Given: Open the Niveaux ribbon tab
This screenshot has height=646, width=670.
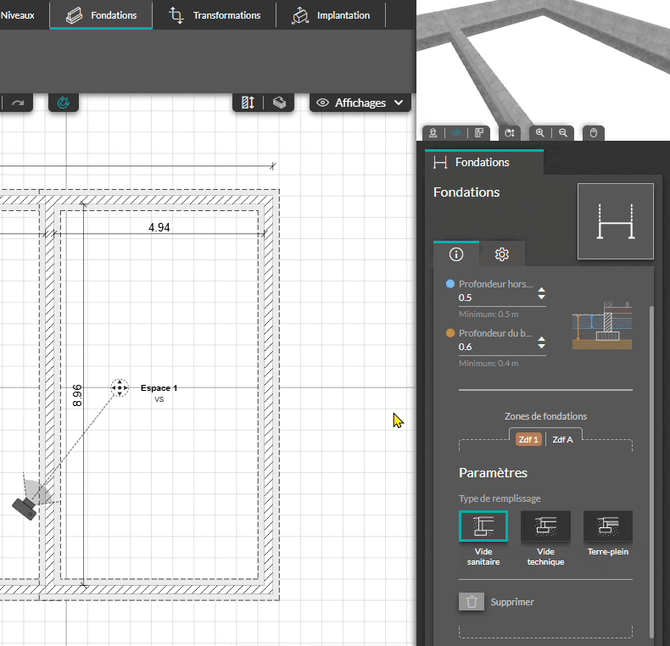Looking at the screenshot, I should [x=18, y=15].
